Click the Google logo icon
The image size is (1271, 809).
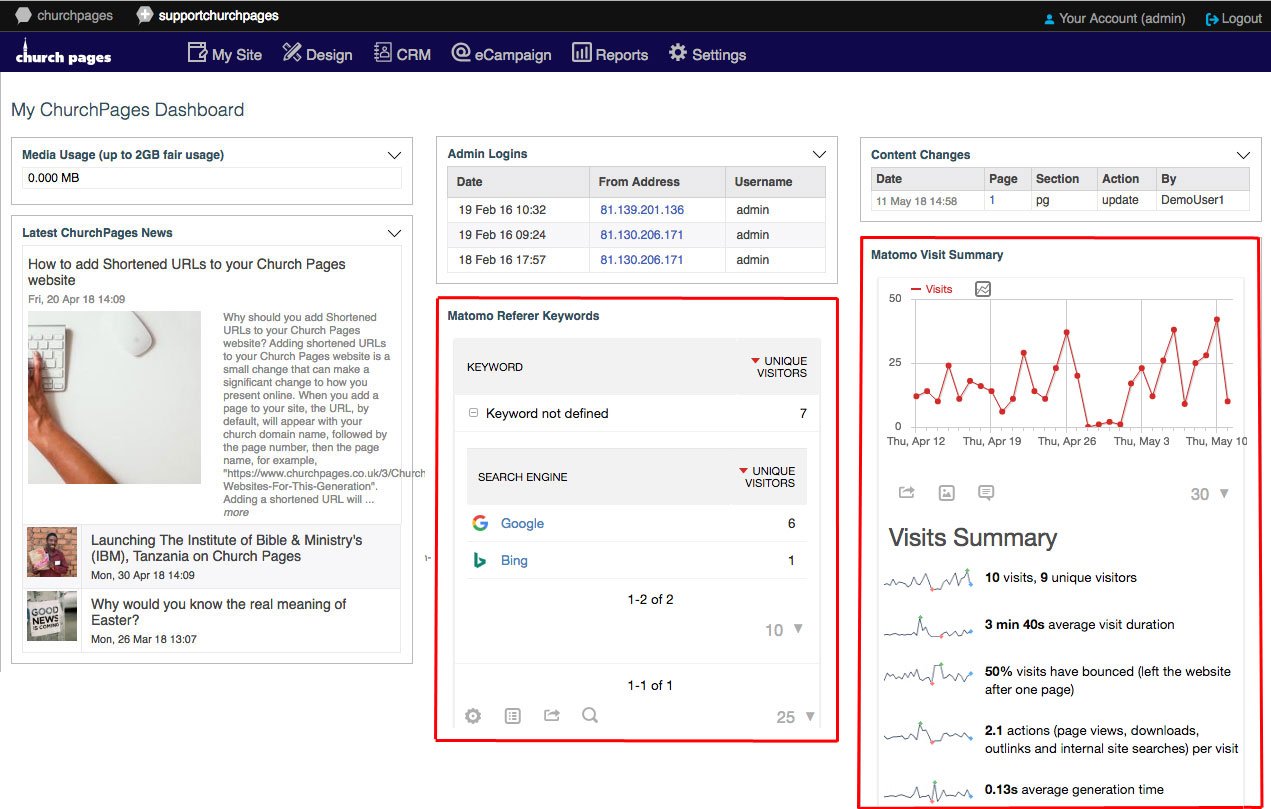(481, 523)
